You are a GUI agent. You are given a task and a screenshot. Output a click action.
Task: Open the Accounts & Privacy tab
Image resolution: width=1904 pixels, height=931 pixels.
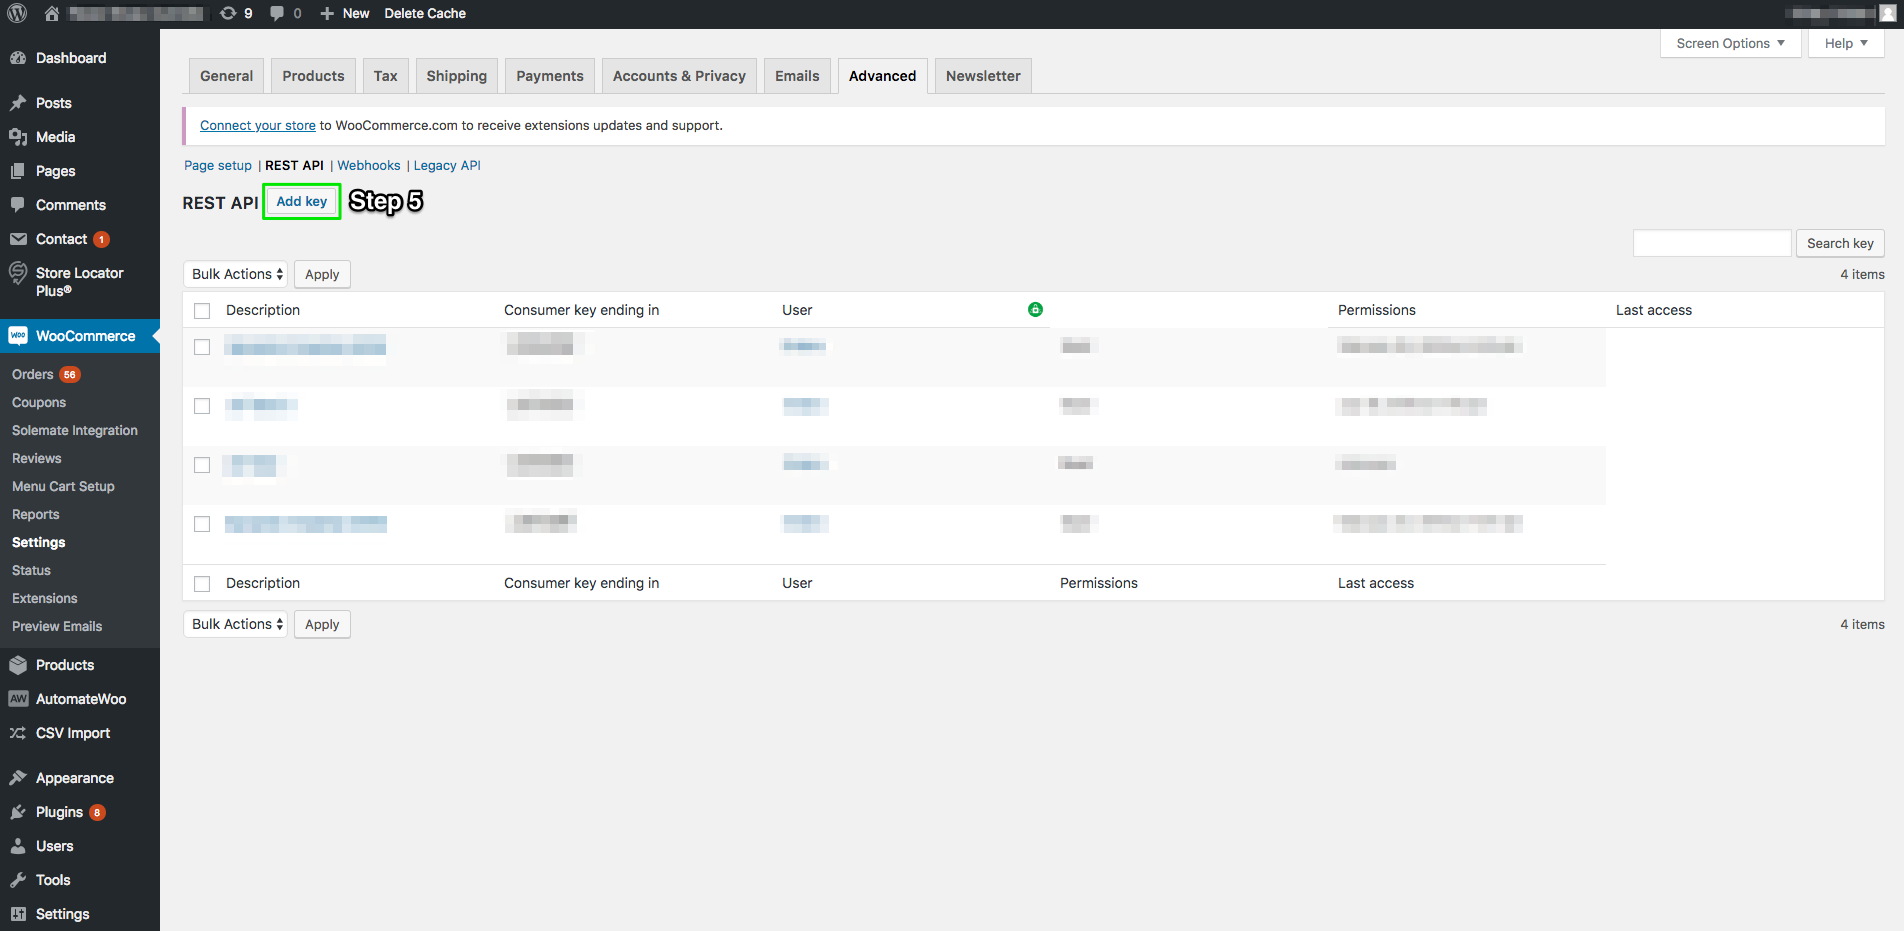click(x=679, y=76)
